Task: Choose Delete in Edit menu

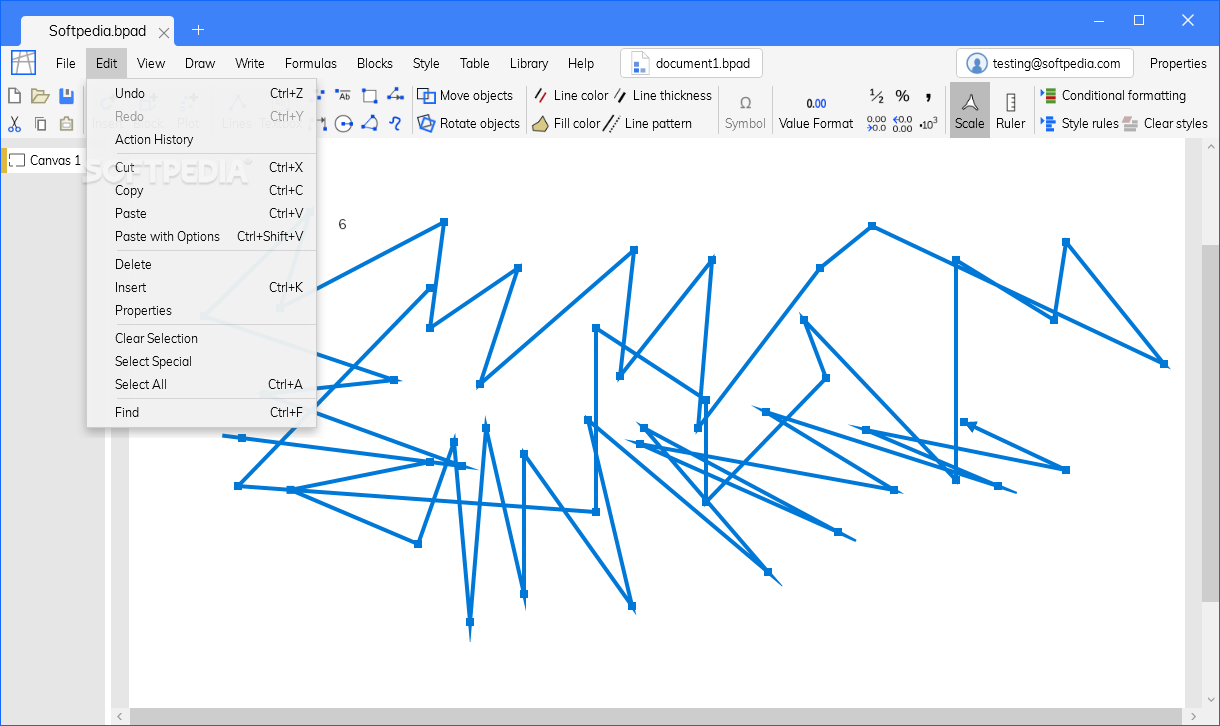Action: tap(202, 264)
